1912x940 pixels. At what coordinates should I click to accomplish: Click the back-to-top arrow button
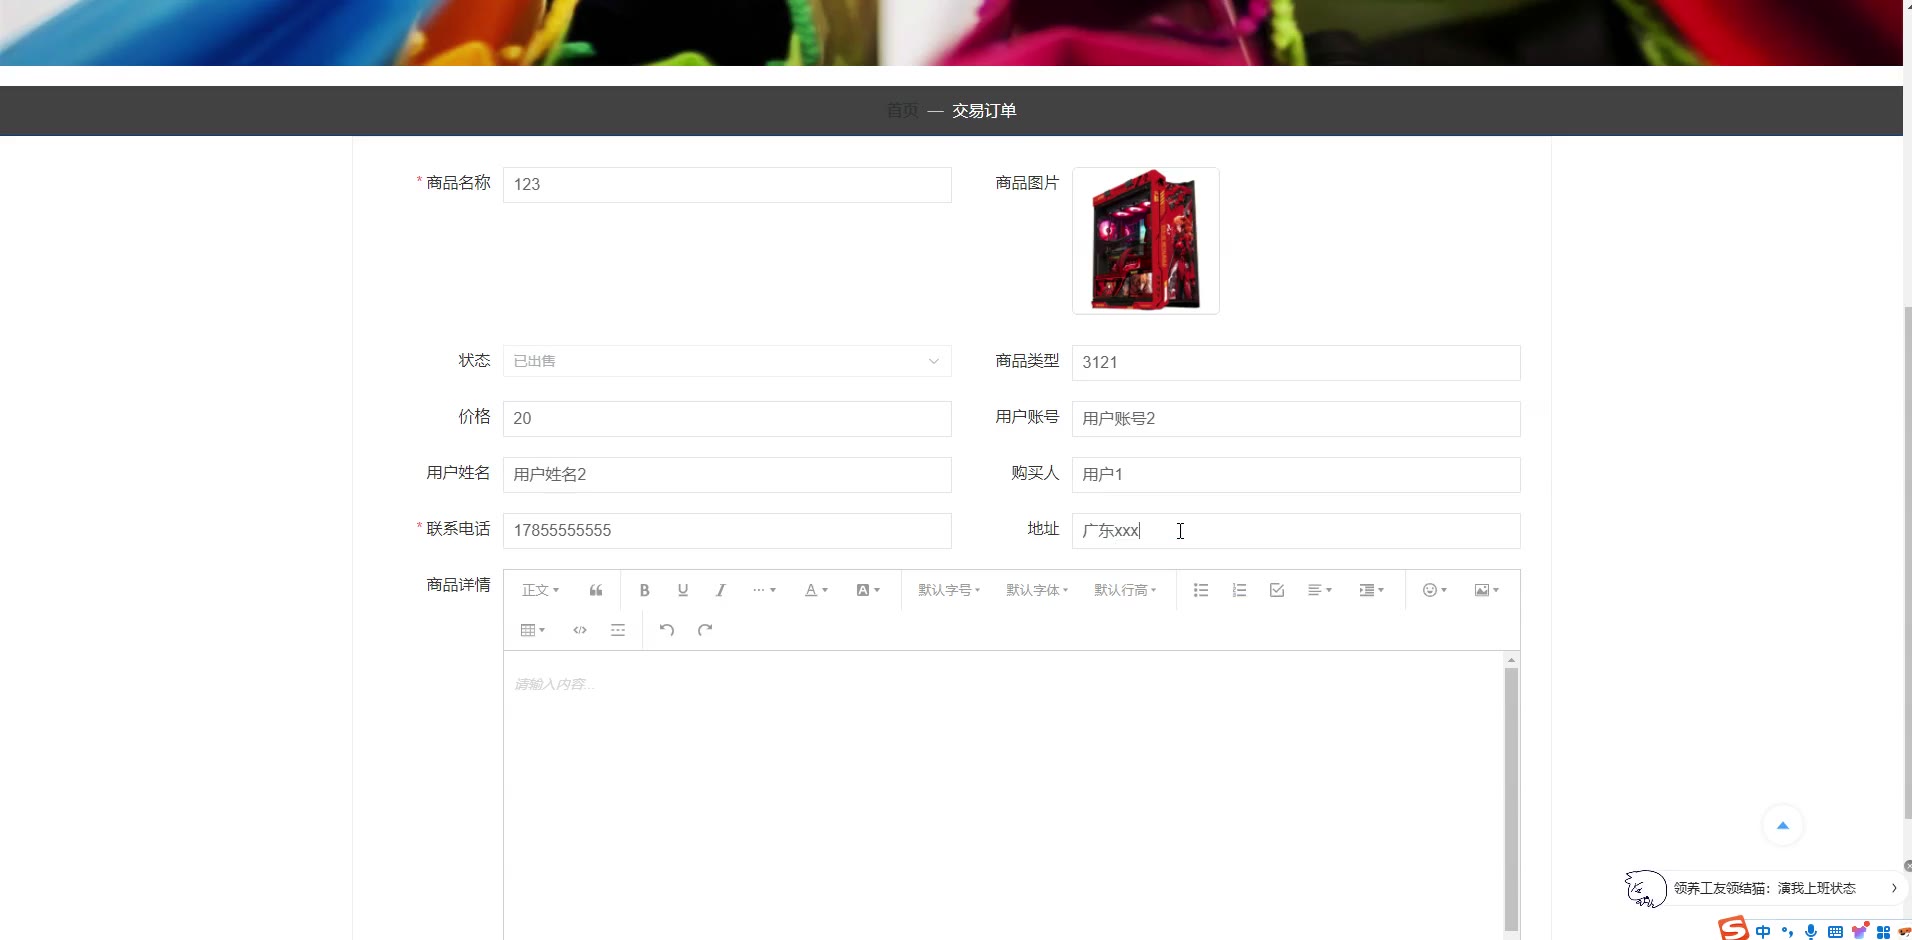[x=1782, y=825]
